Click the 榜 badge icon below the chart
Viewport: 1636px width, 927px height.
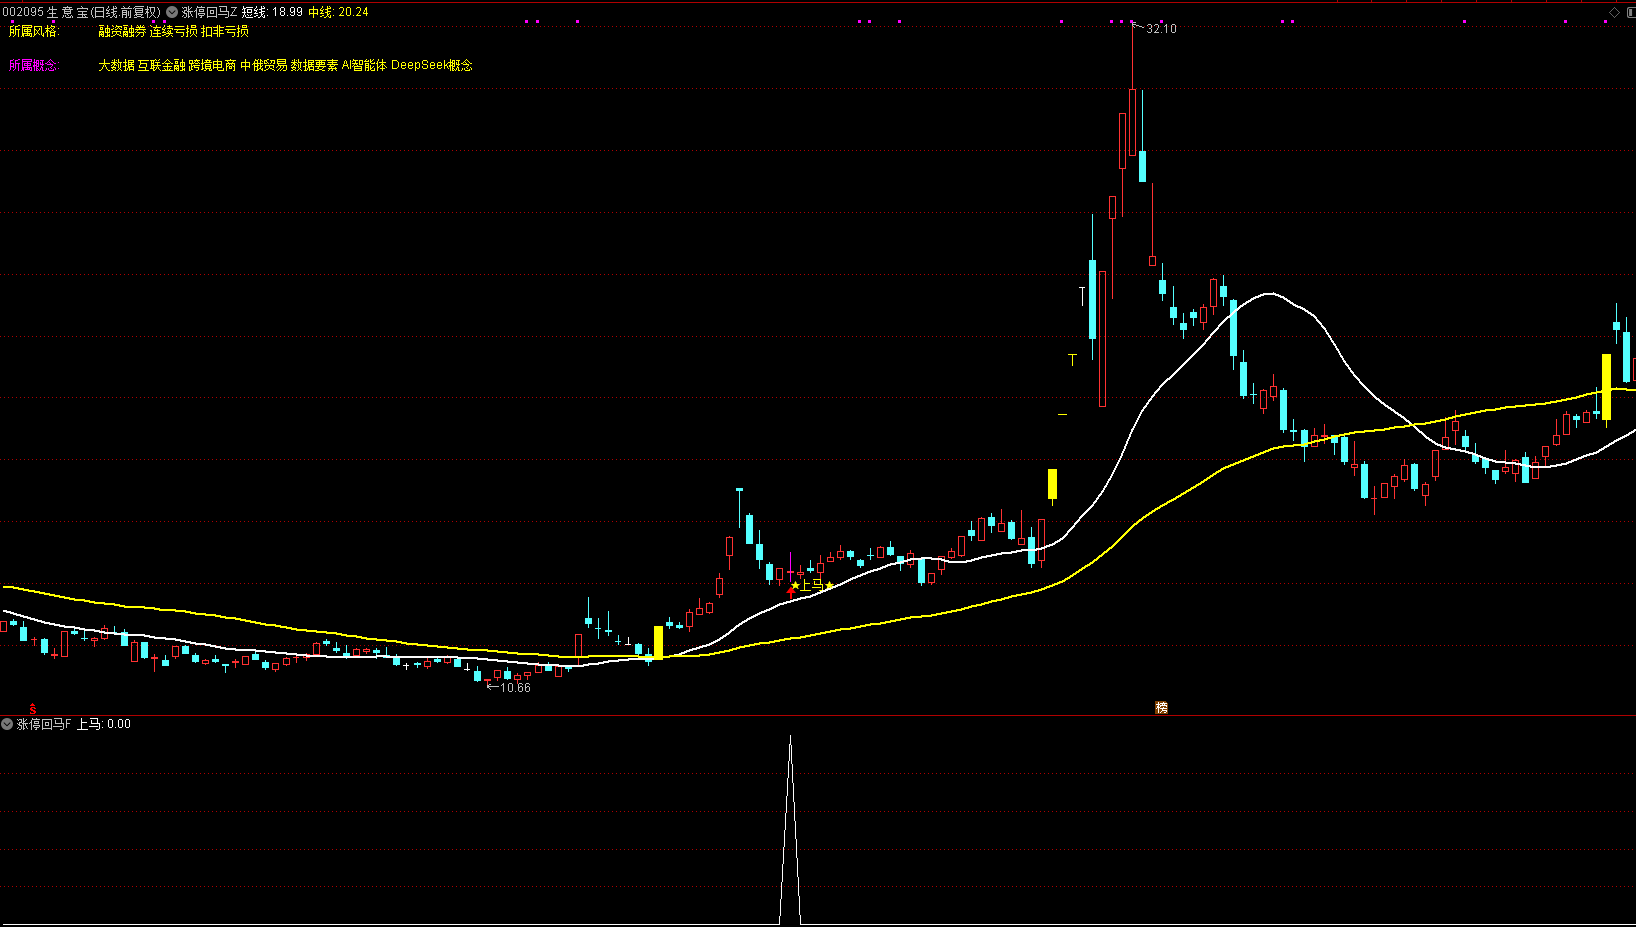[x=1161, y=707]
